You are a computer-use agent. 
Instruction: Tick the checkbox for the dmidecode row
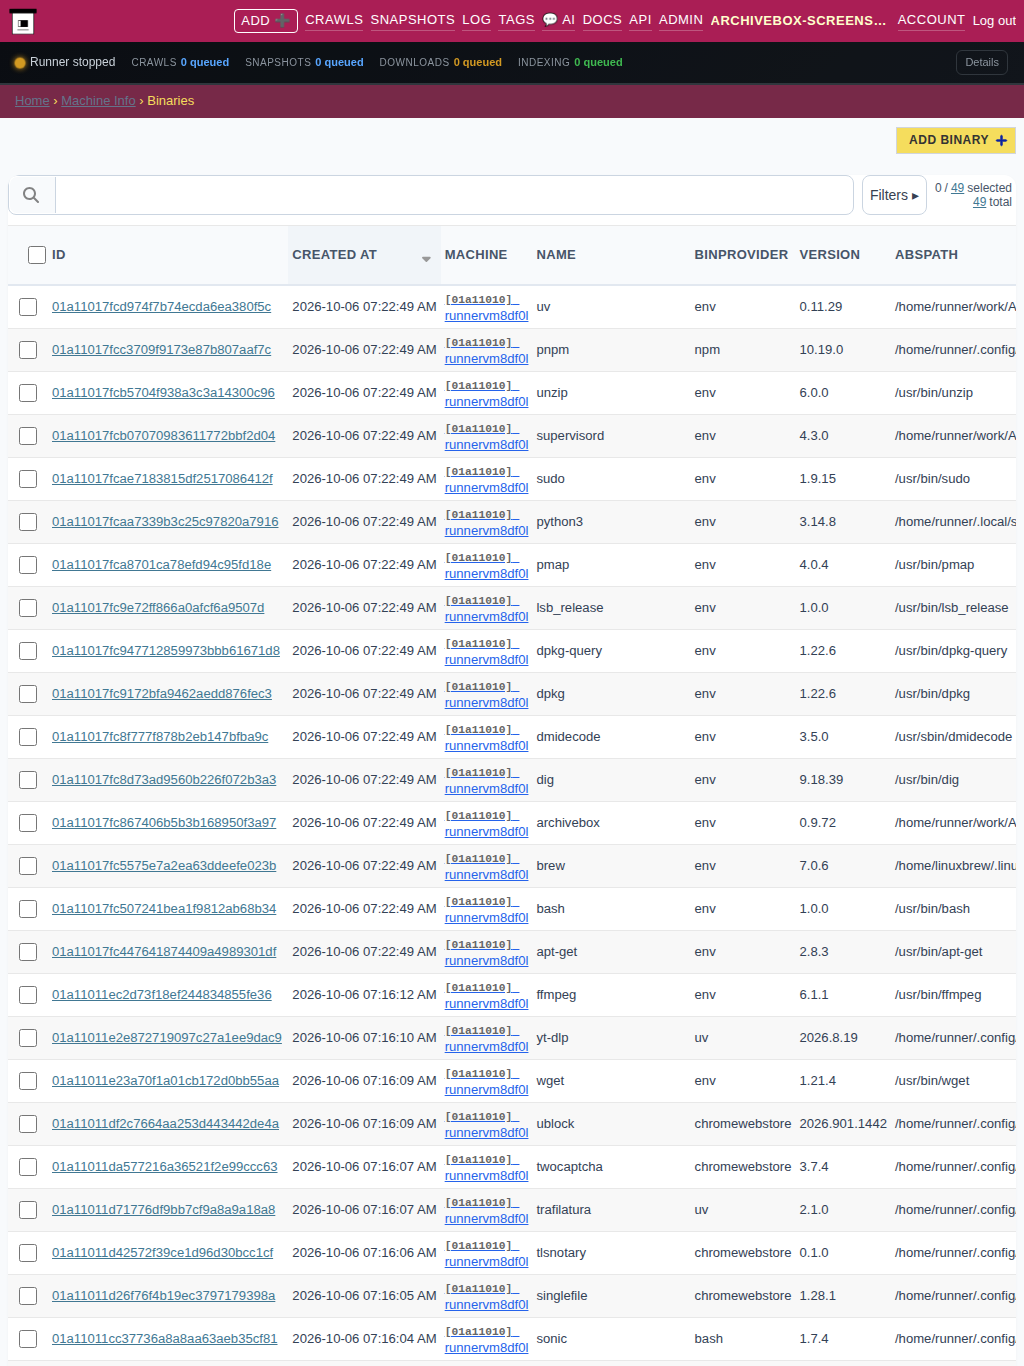click(28, 737)
